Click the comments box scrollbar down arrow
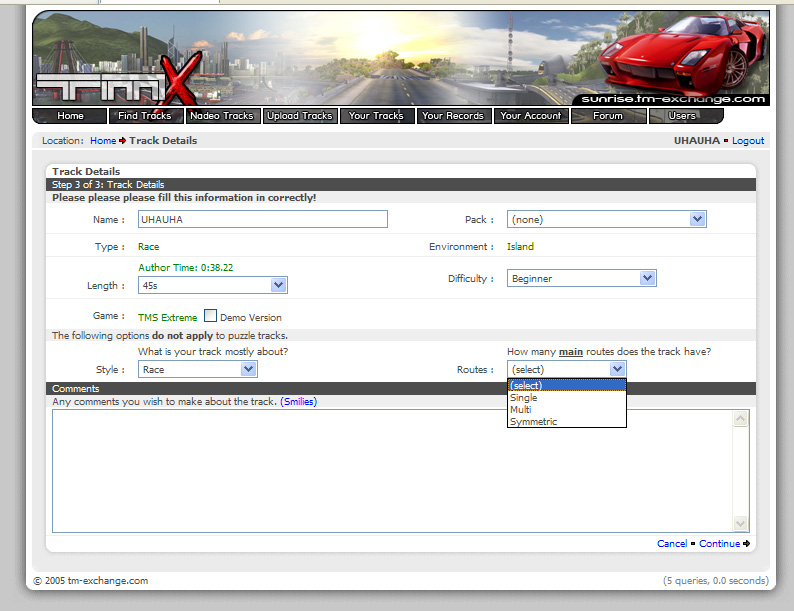Screen dimensions: 794x611 point(740,523)
